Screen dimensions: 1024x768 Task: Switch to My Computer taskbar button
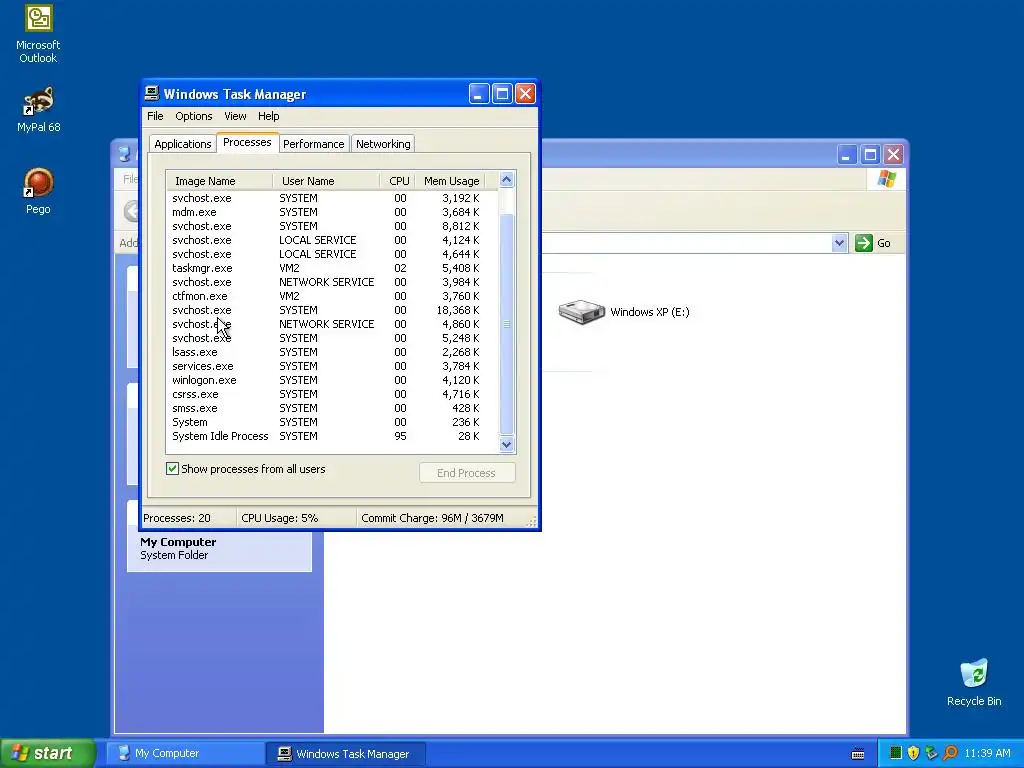click(x=185, y=753)
